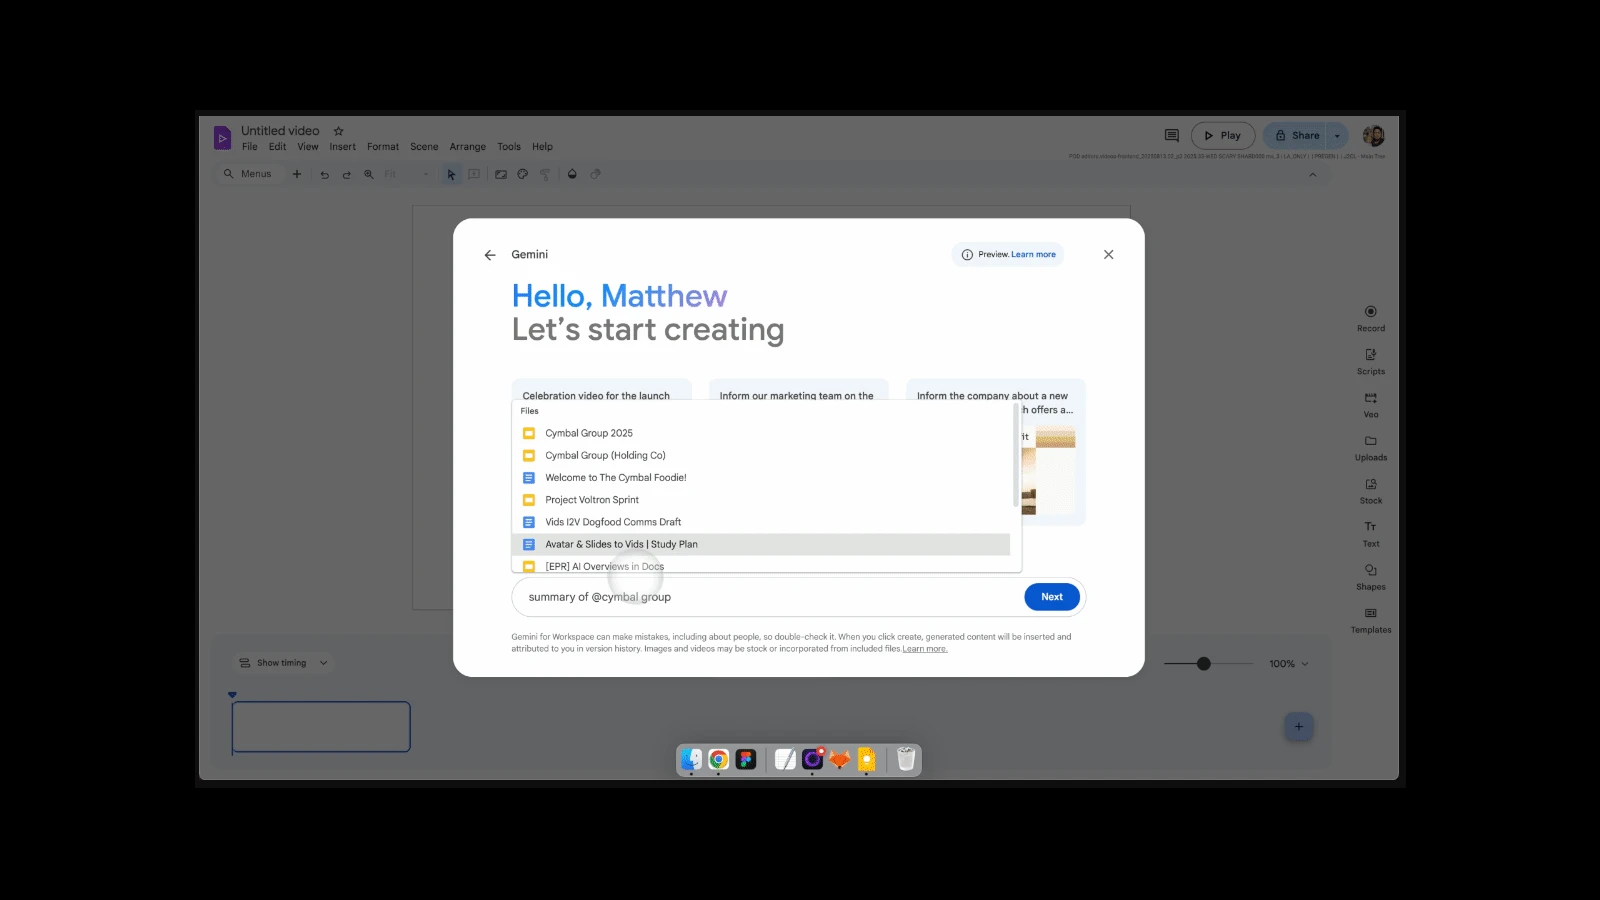
Task: Click the timeline zoom slider handle
Action: coord(1204,664)
